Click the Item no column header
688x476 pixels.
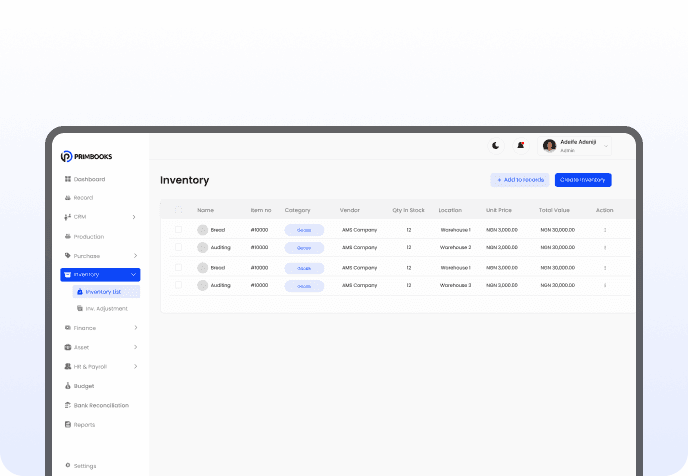click(x=261, y=210)
